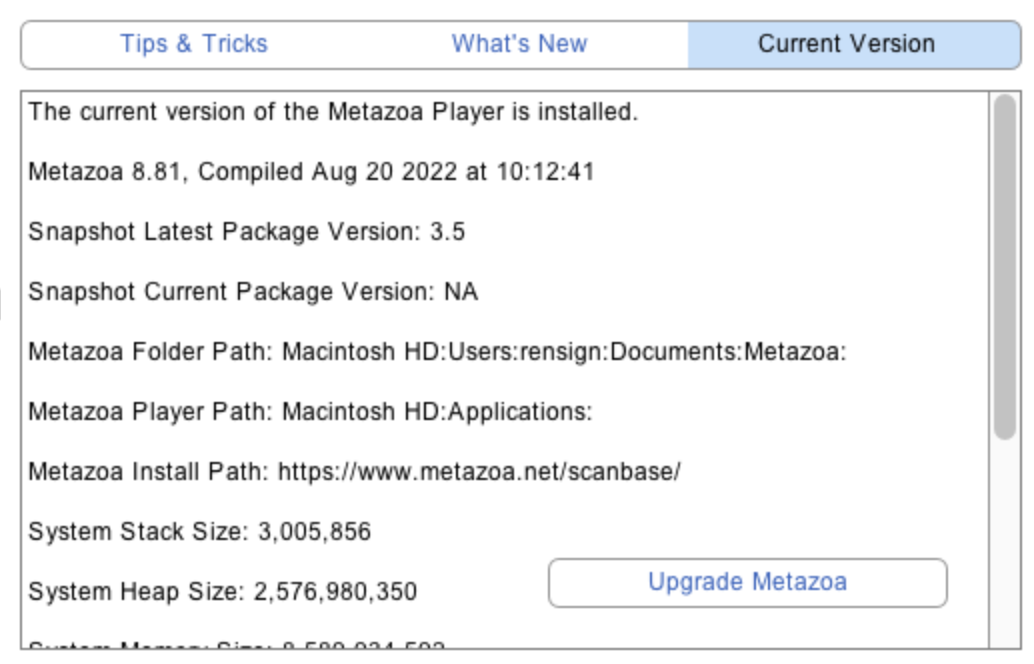Select the Current Version tab
1034x664 pixels.
point(846,44)
